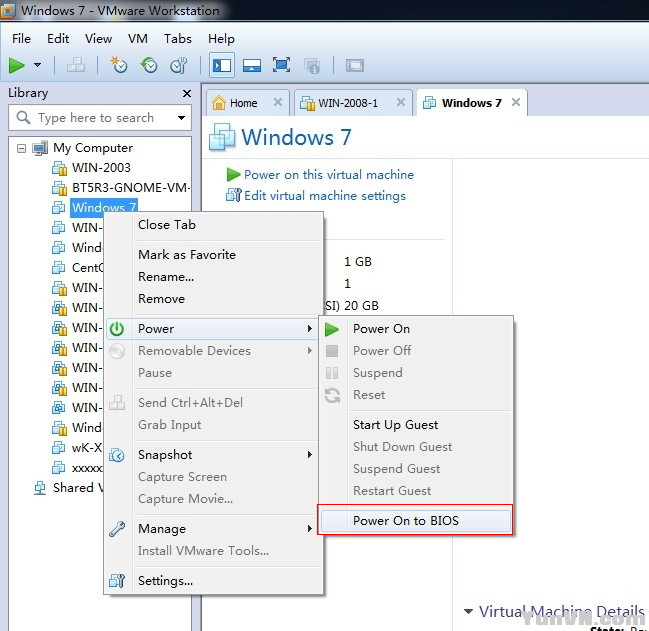Close the WIN-2008-1 tab
This screenshot has height=631, width=649.
pyautogui.click(x=401, y=102)
